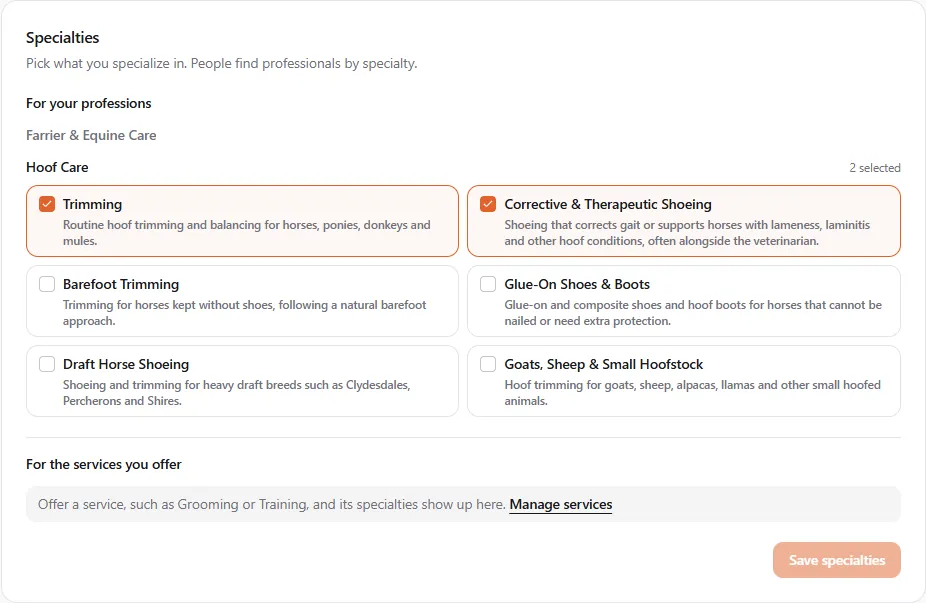Click the Save specialties button
Screen dimensions: 926x603
(836, 560)
